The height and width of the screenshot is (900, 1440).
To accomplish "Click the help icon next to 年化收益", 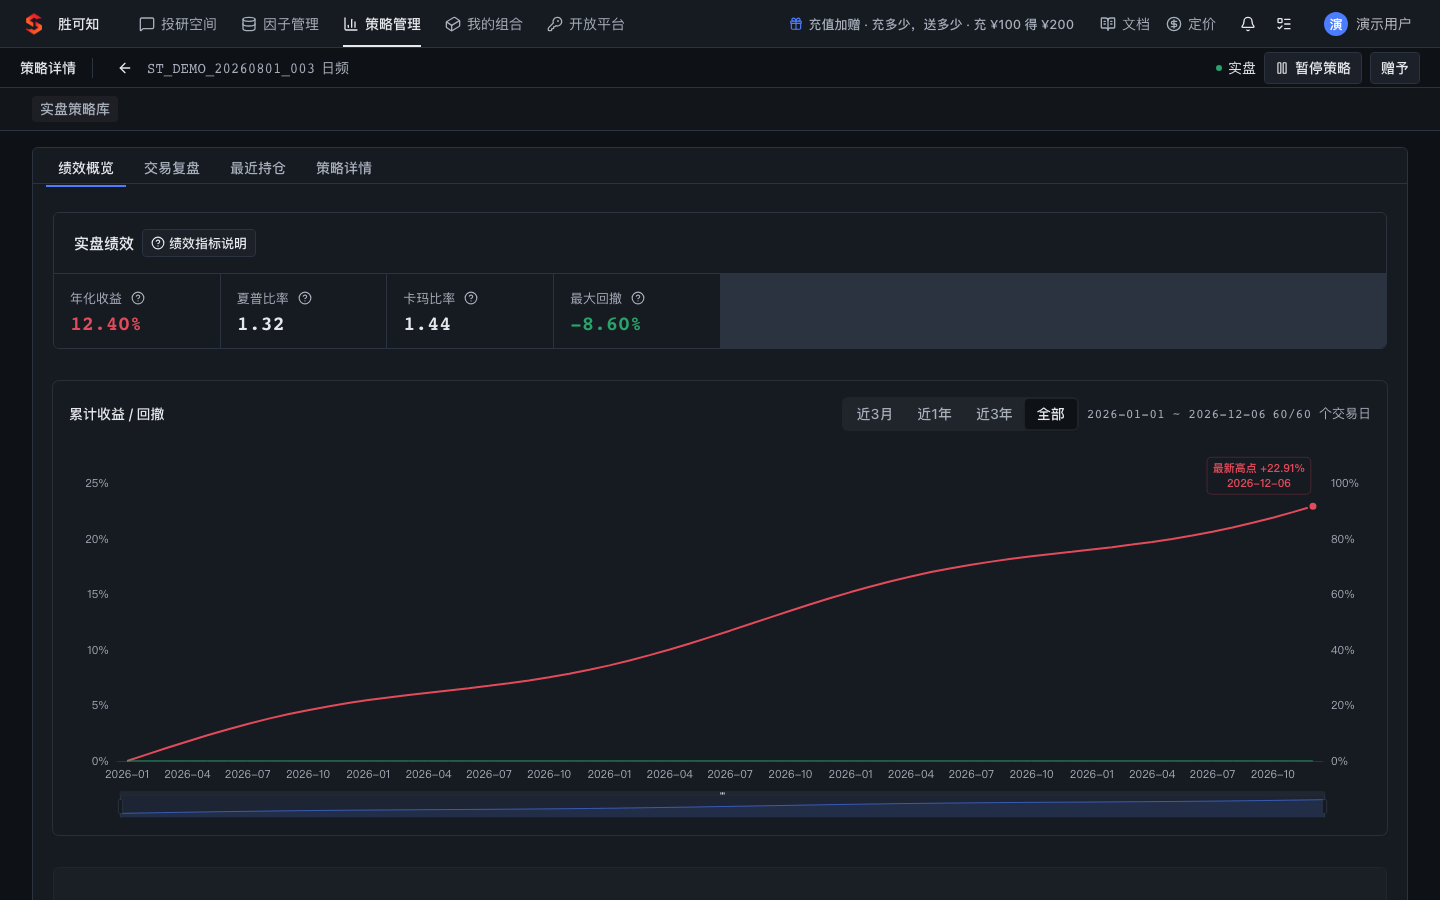I will [x=138, y=298].
